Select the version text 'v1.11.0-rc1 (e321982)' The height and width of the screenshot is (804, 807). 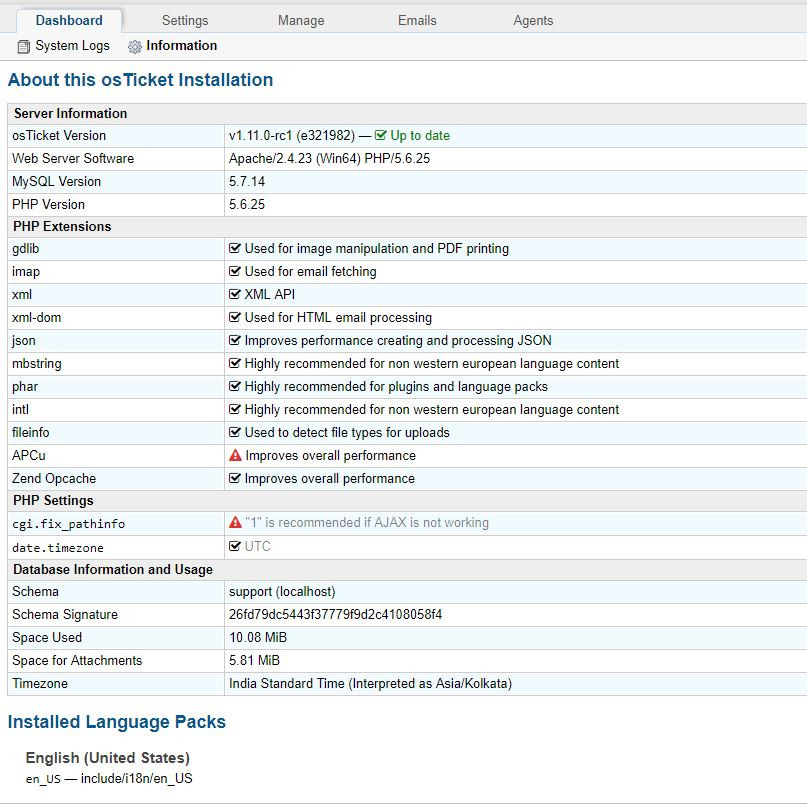[x=292, y=135]
